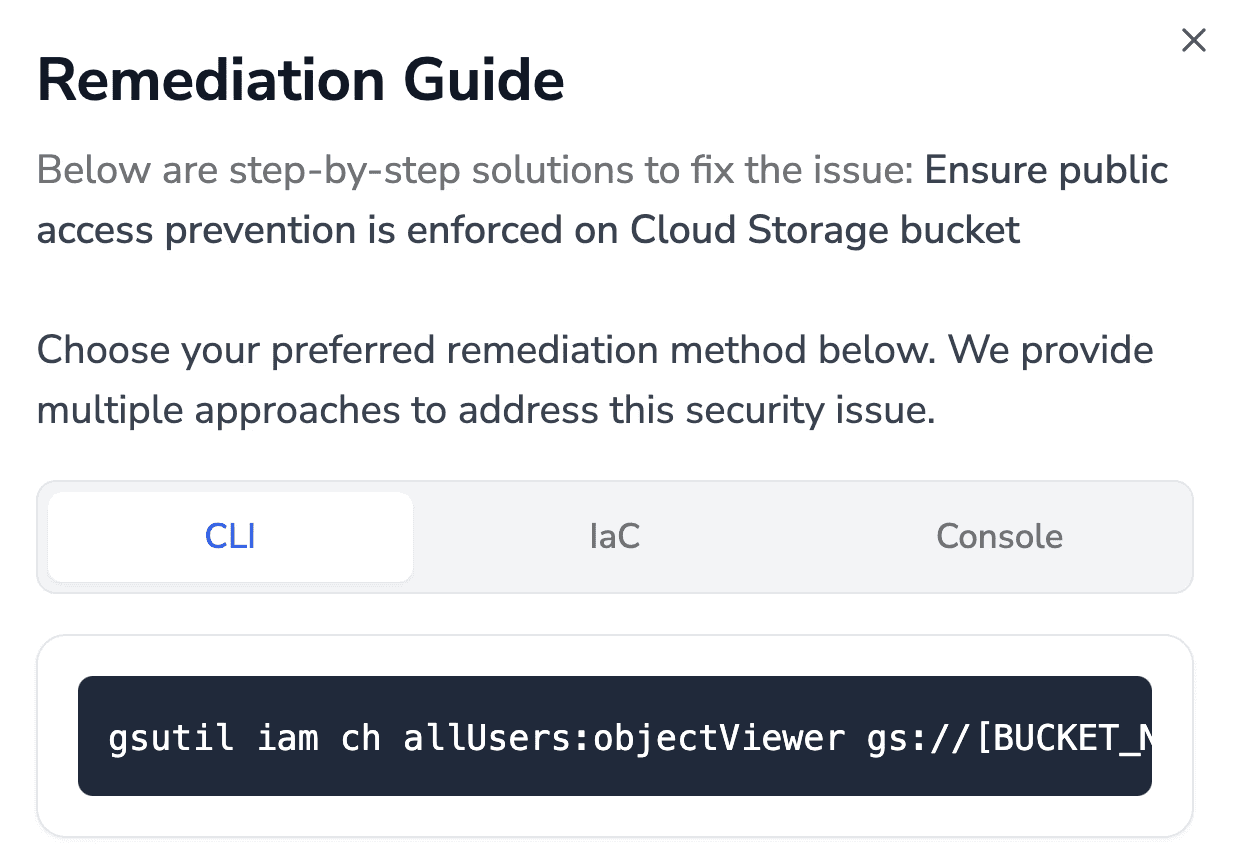Click the Remediation Guide heading
The width and height of the screenshot is (1234, 868).
(299, 80)
